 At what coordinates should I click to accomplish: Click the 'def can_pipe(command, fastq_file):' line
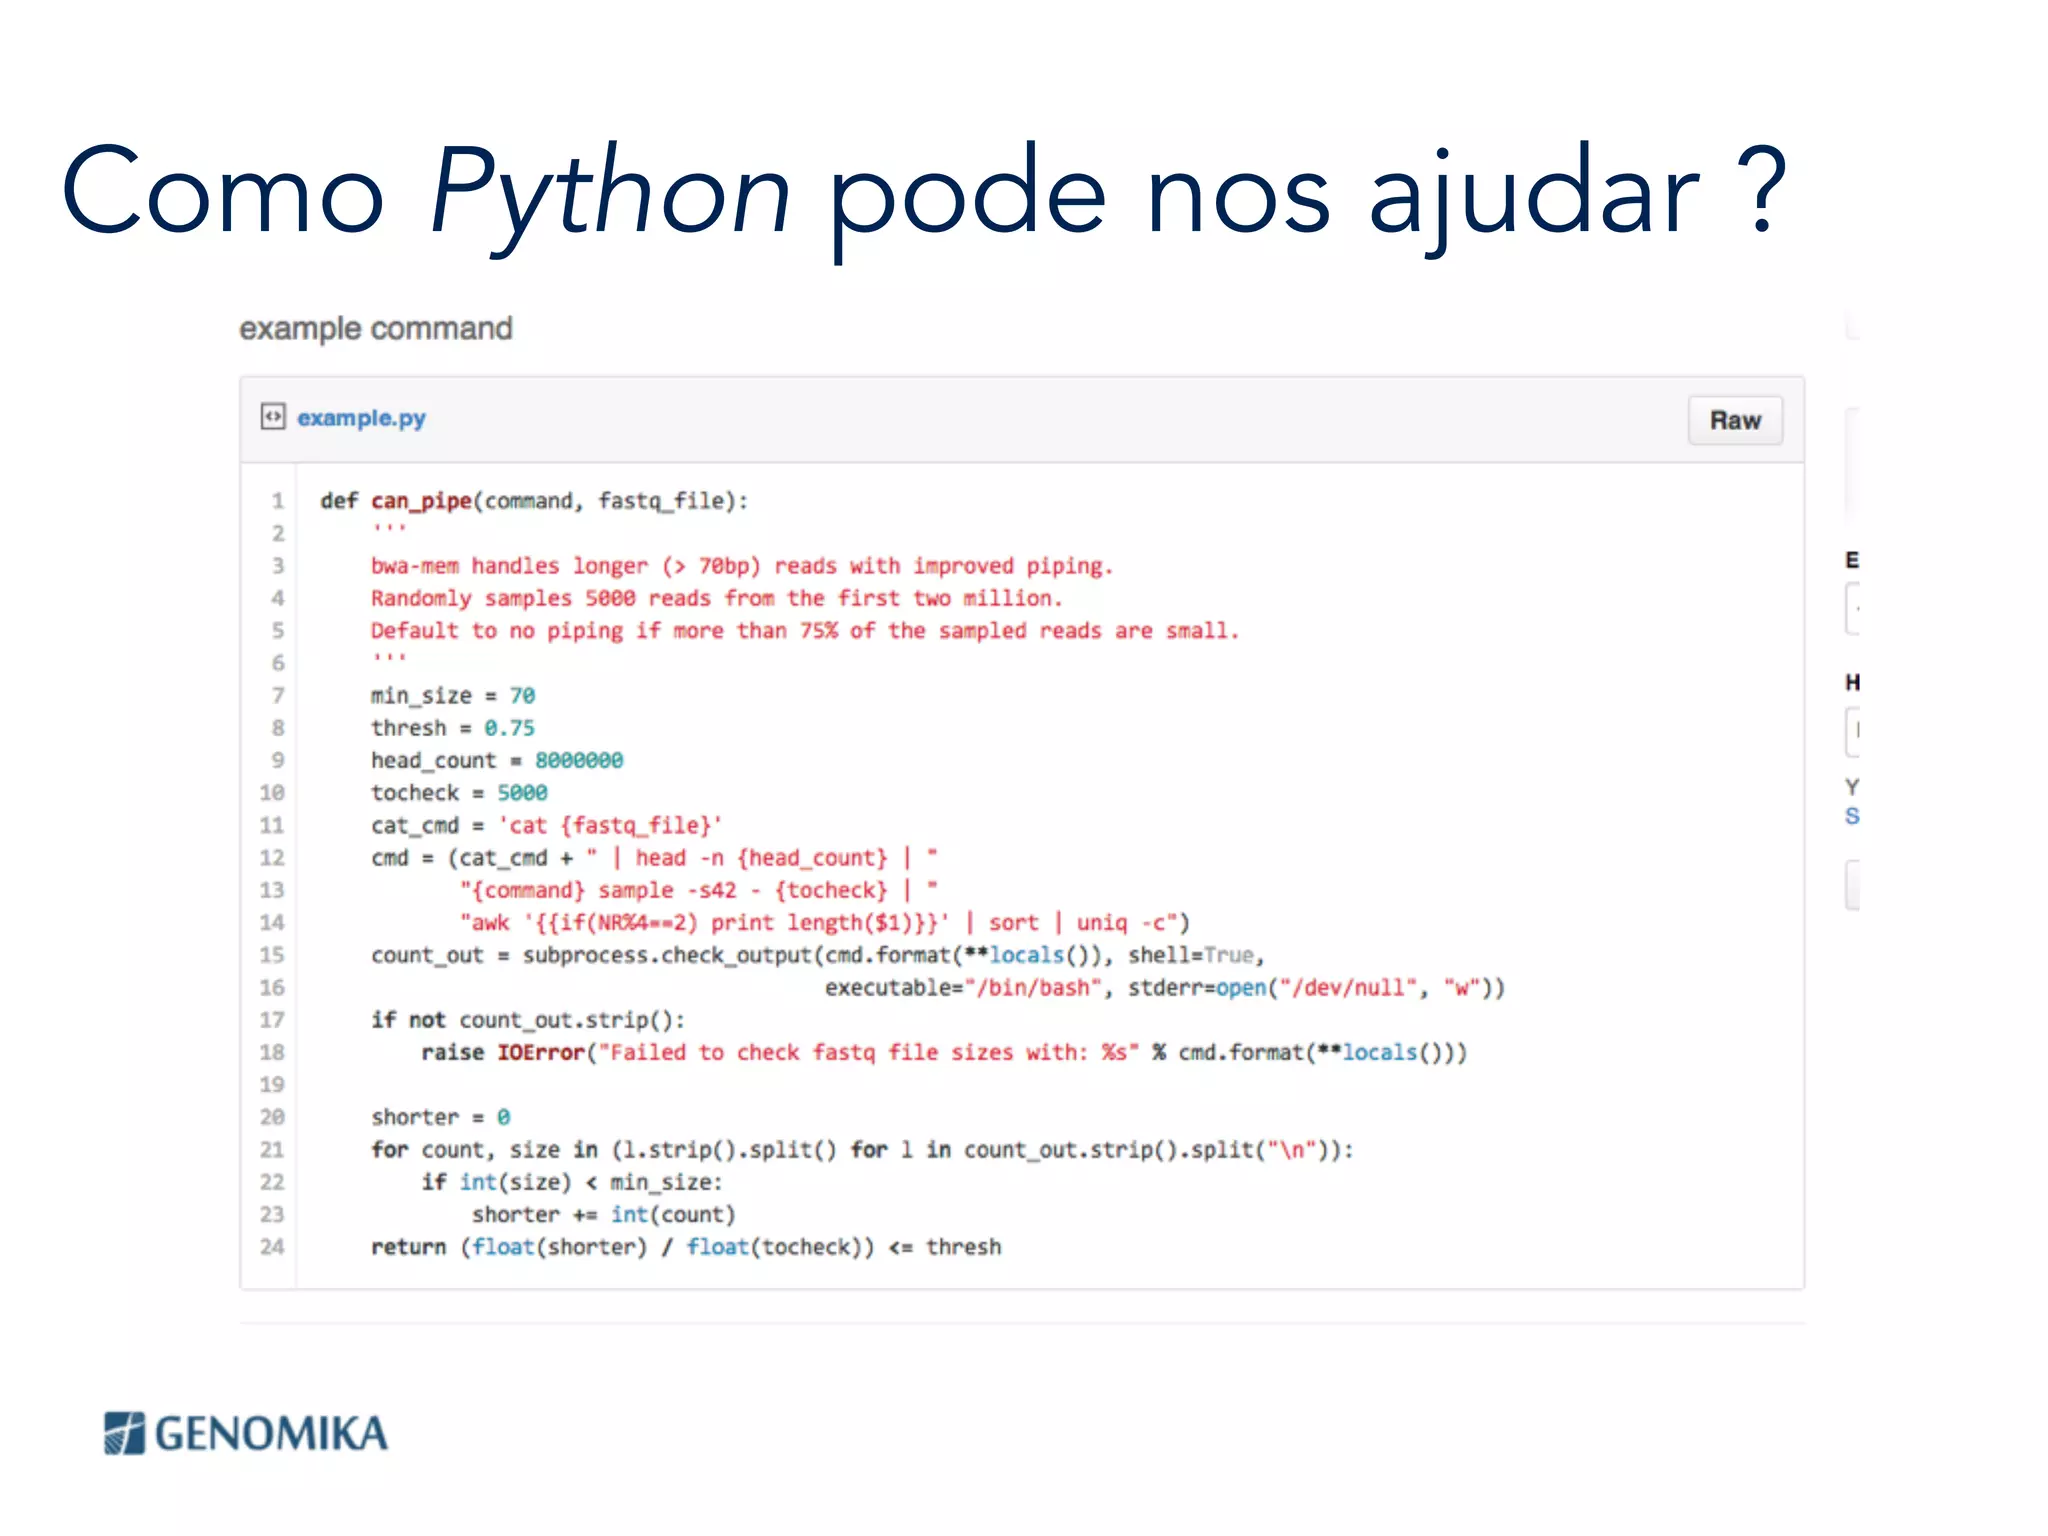534,501
